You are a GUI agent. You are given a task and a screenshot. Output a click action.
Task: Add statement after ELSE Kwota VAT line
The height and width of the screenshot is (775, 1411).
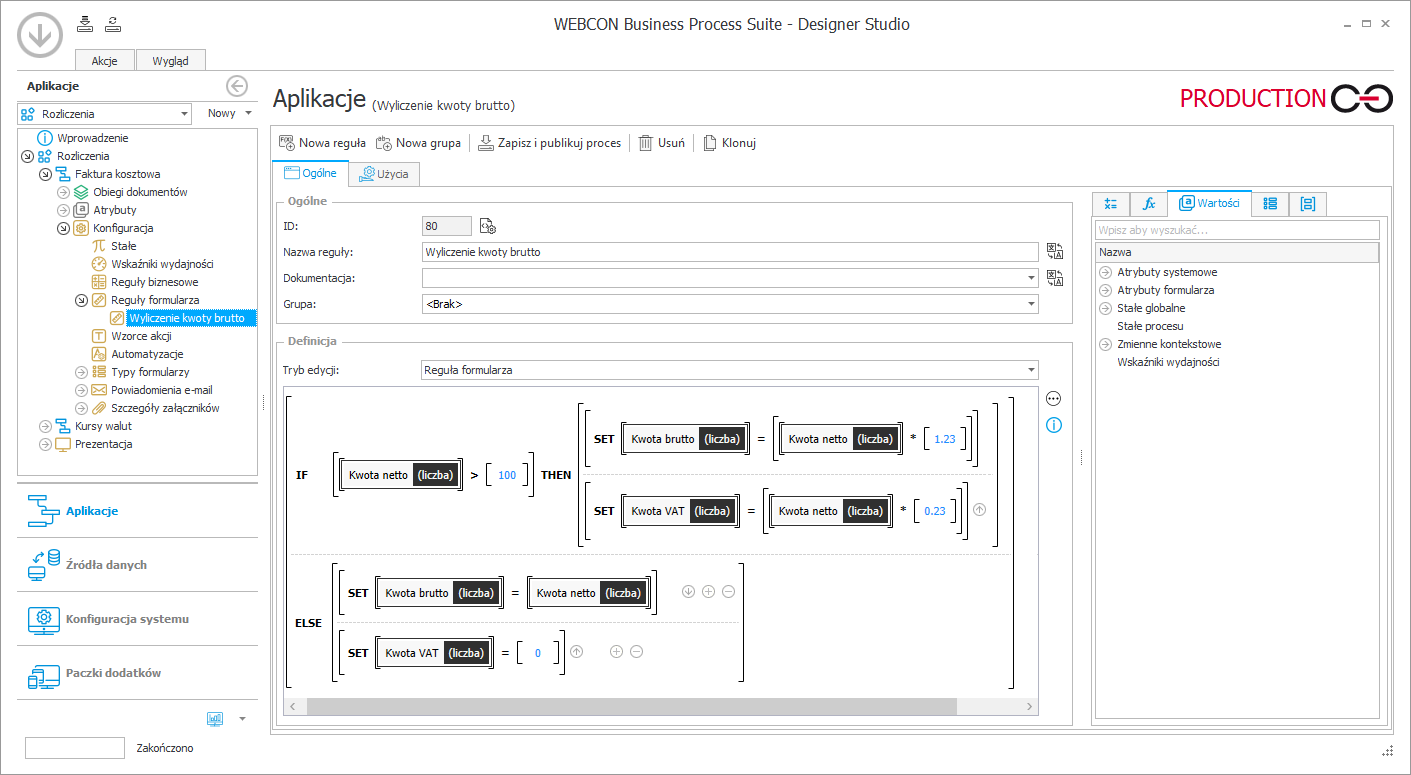(x=616, y=651)
